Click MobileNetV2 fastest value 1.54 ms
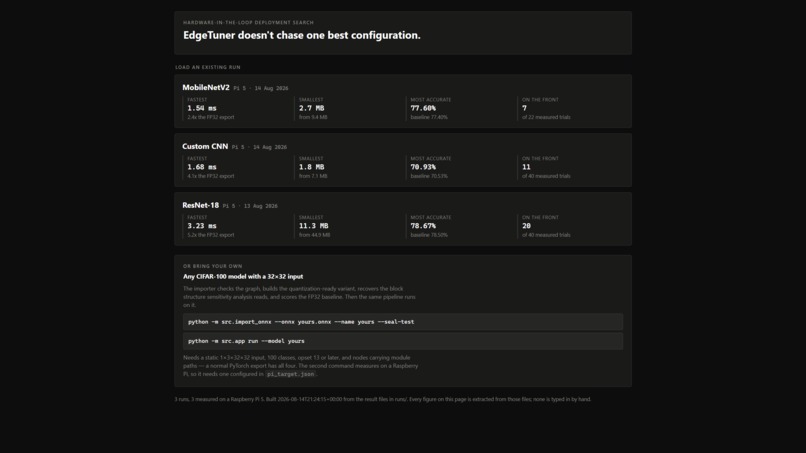The image size is (806, 453). [202, 108]
